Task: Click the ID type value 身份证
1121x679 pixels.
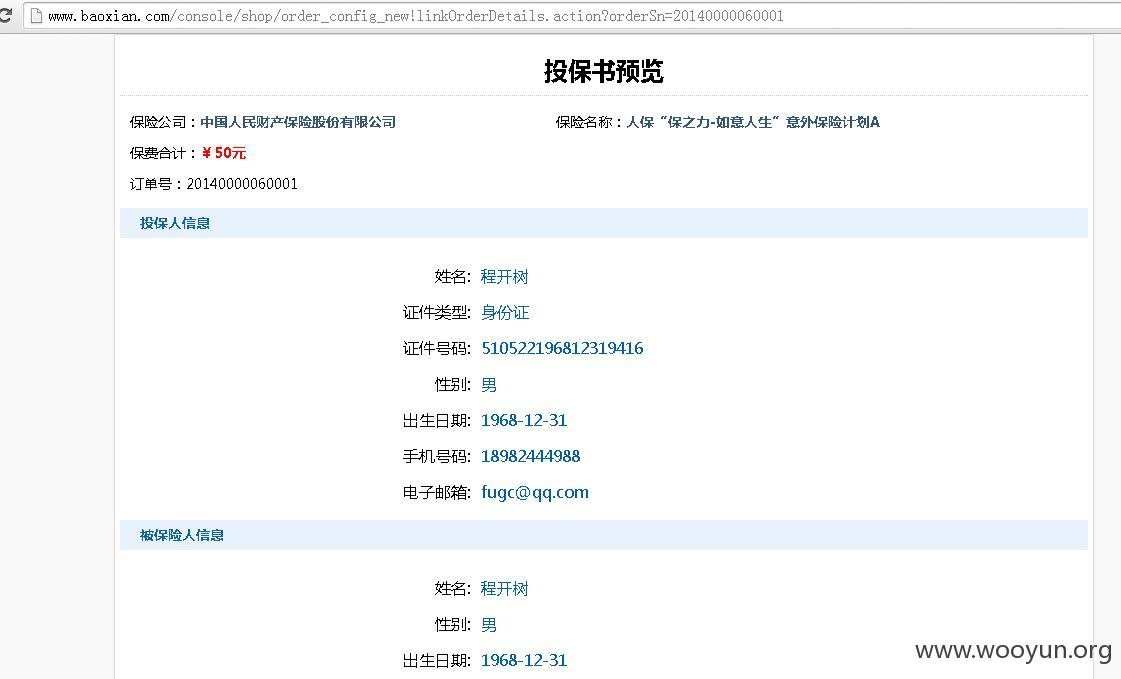Action: 505,312
